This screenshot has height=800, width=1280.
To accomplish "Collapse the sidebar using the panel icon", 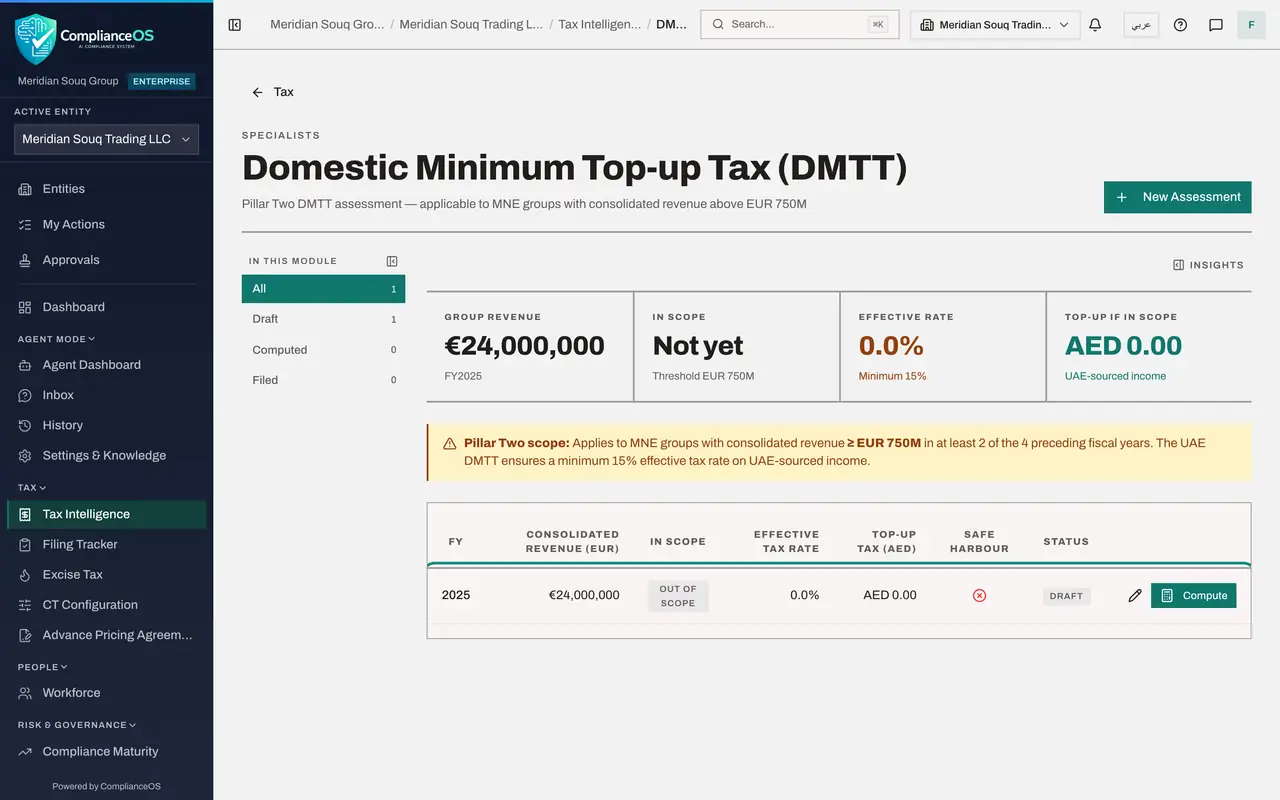I will 235,24.
